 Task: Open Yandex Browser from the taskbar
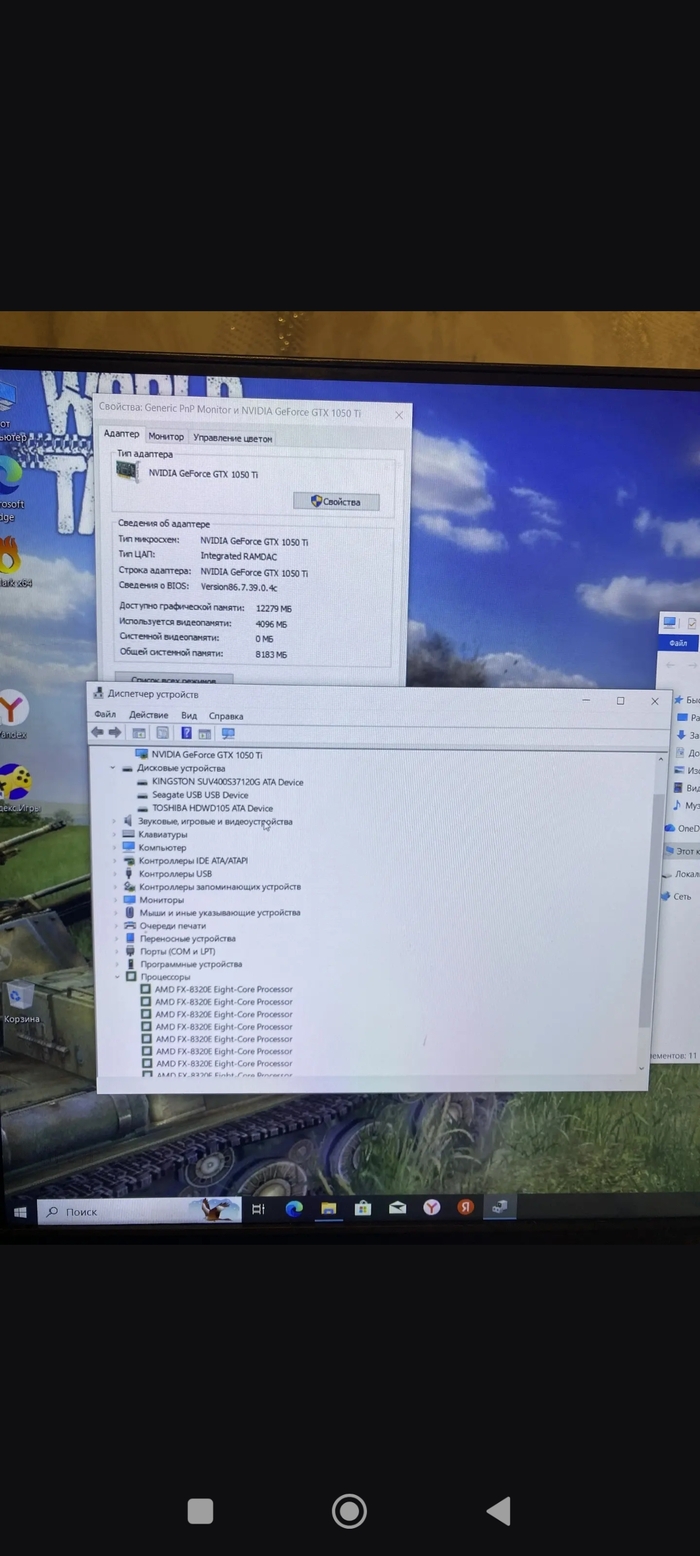point(431,1208)
